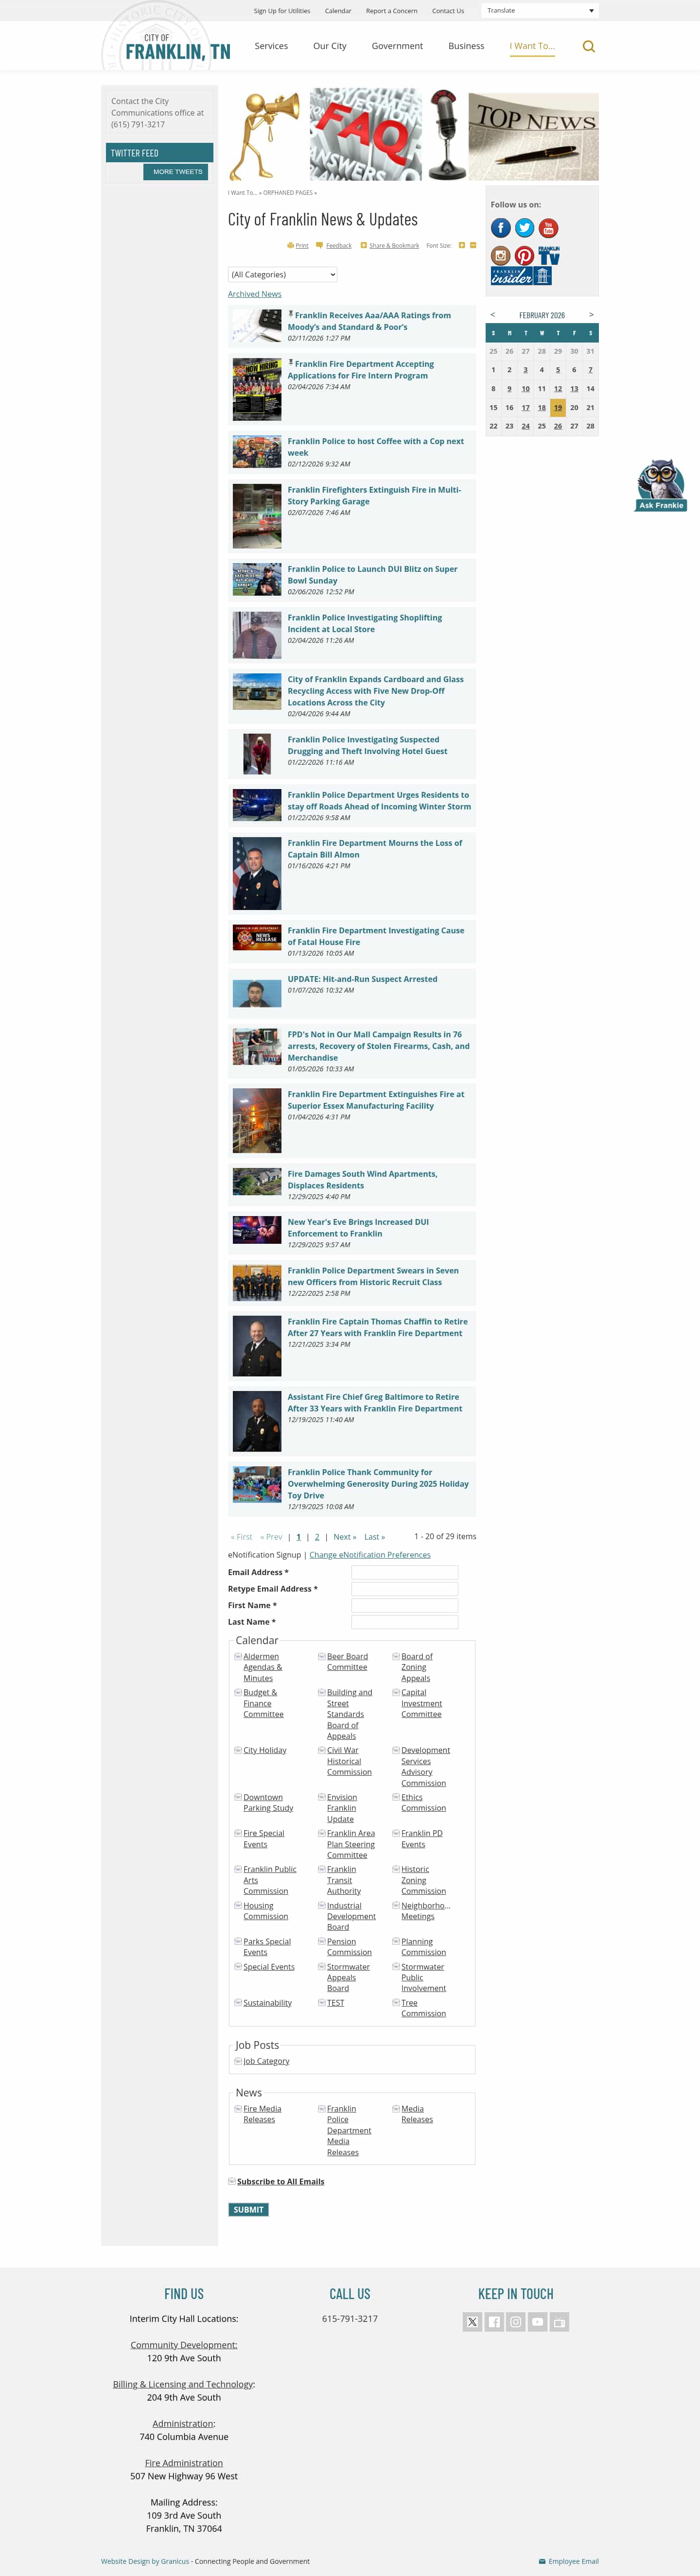The height and width of the screenshot is (2576, 700).
Task: Click Next » pagination link
Action: [344, 1537]
